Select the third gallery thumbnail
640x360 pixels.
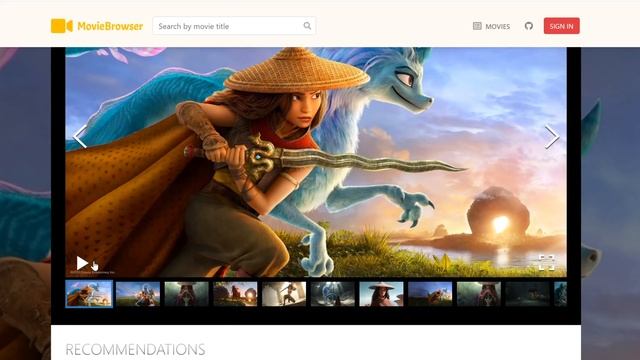tap(187, 294)
